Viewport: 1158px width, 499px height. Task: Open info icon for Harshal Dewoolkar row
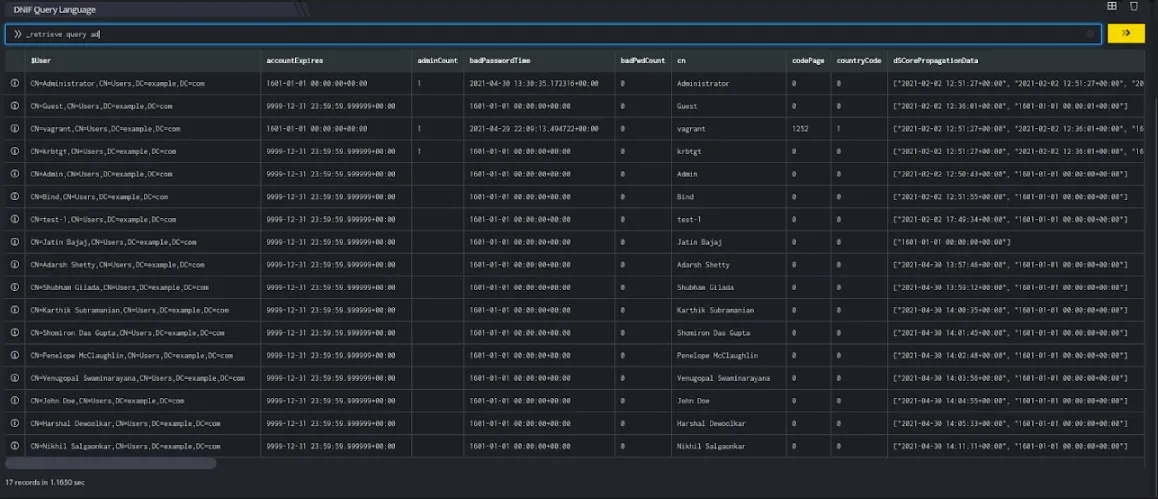click(14, 424)
